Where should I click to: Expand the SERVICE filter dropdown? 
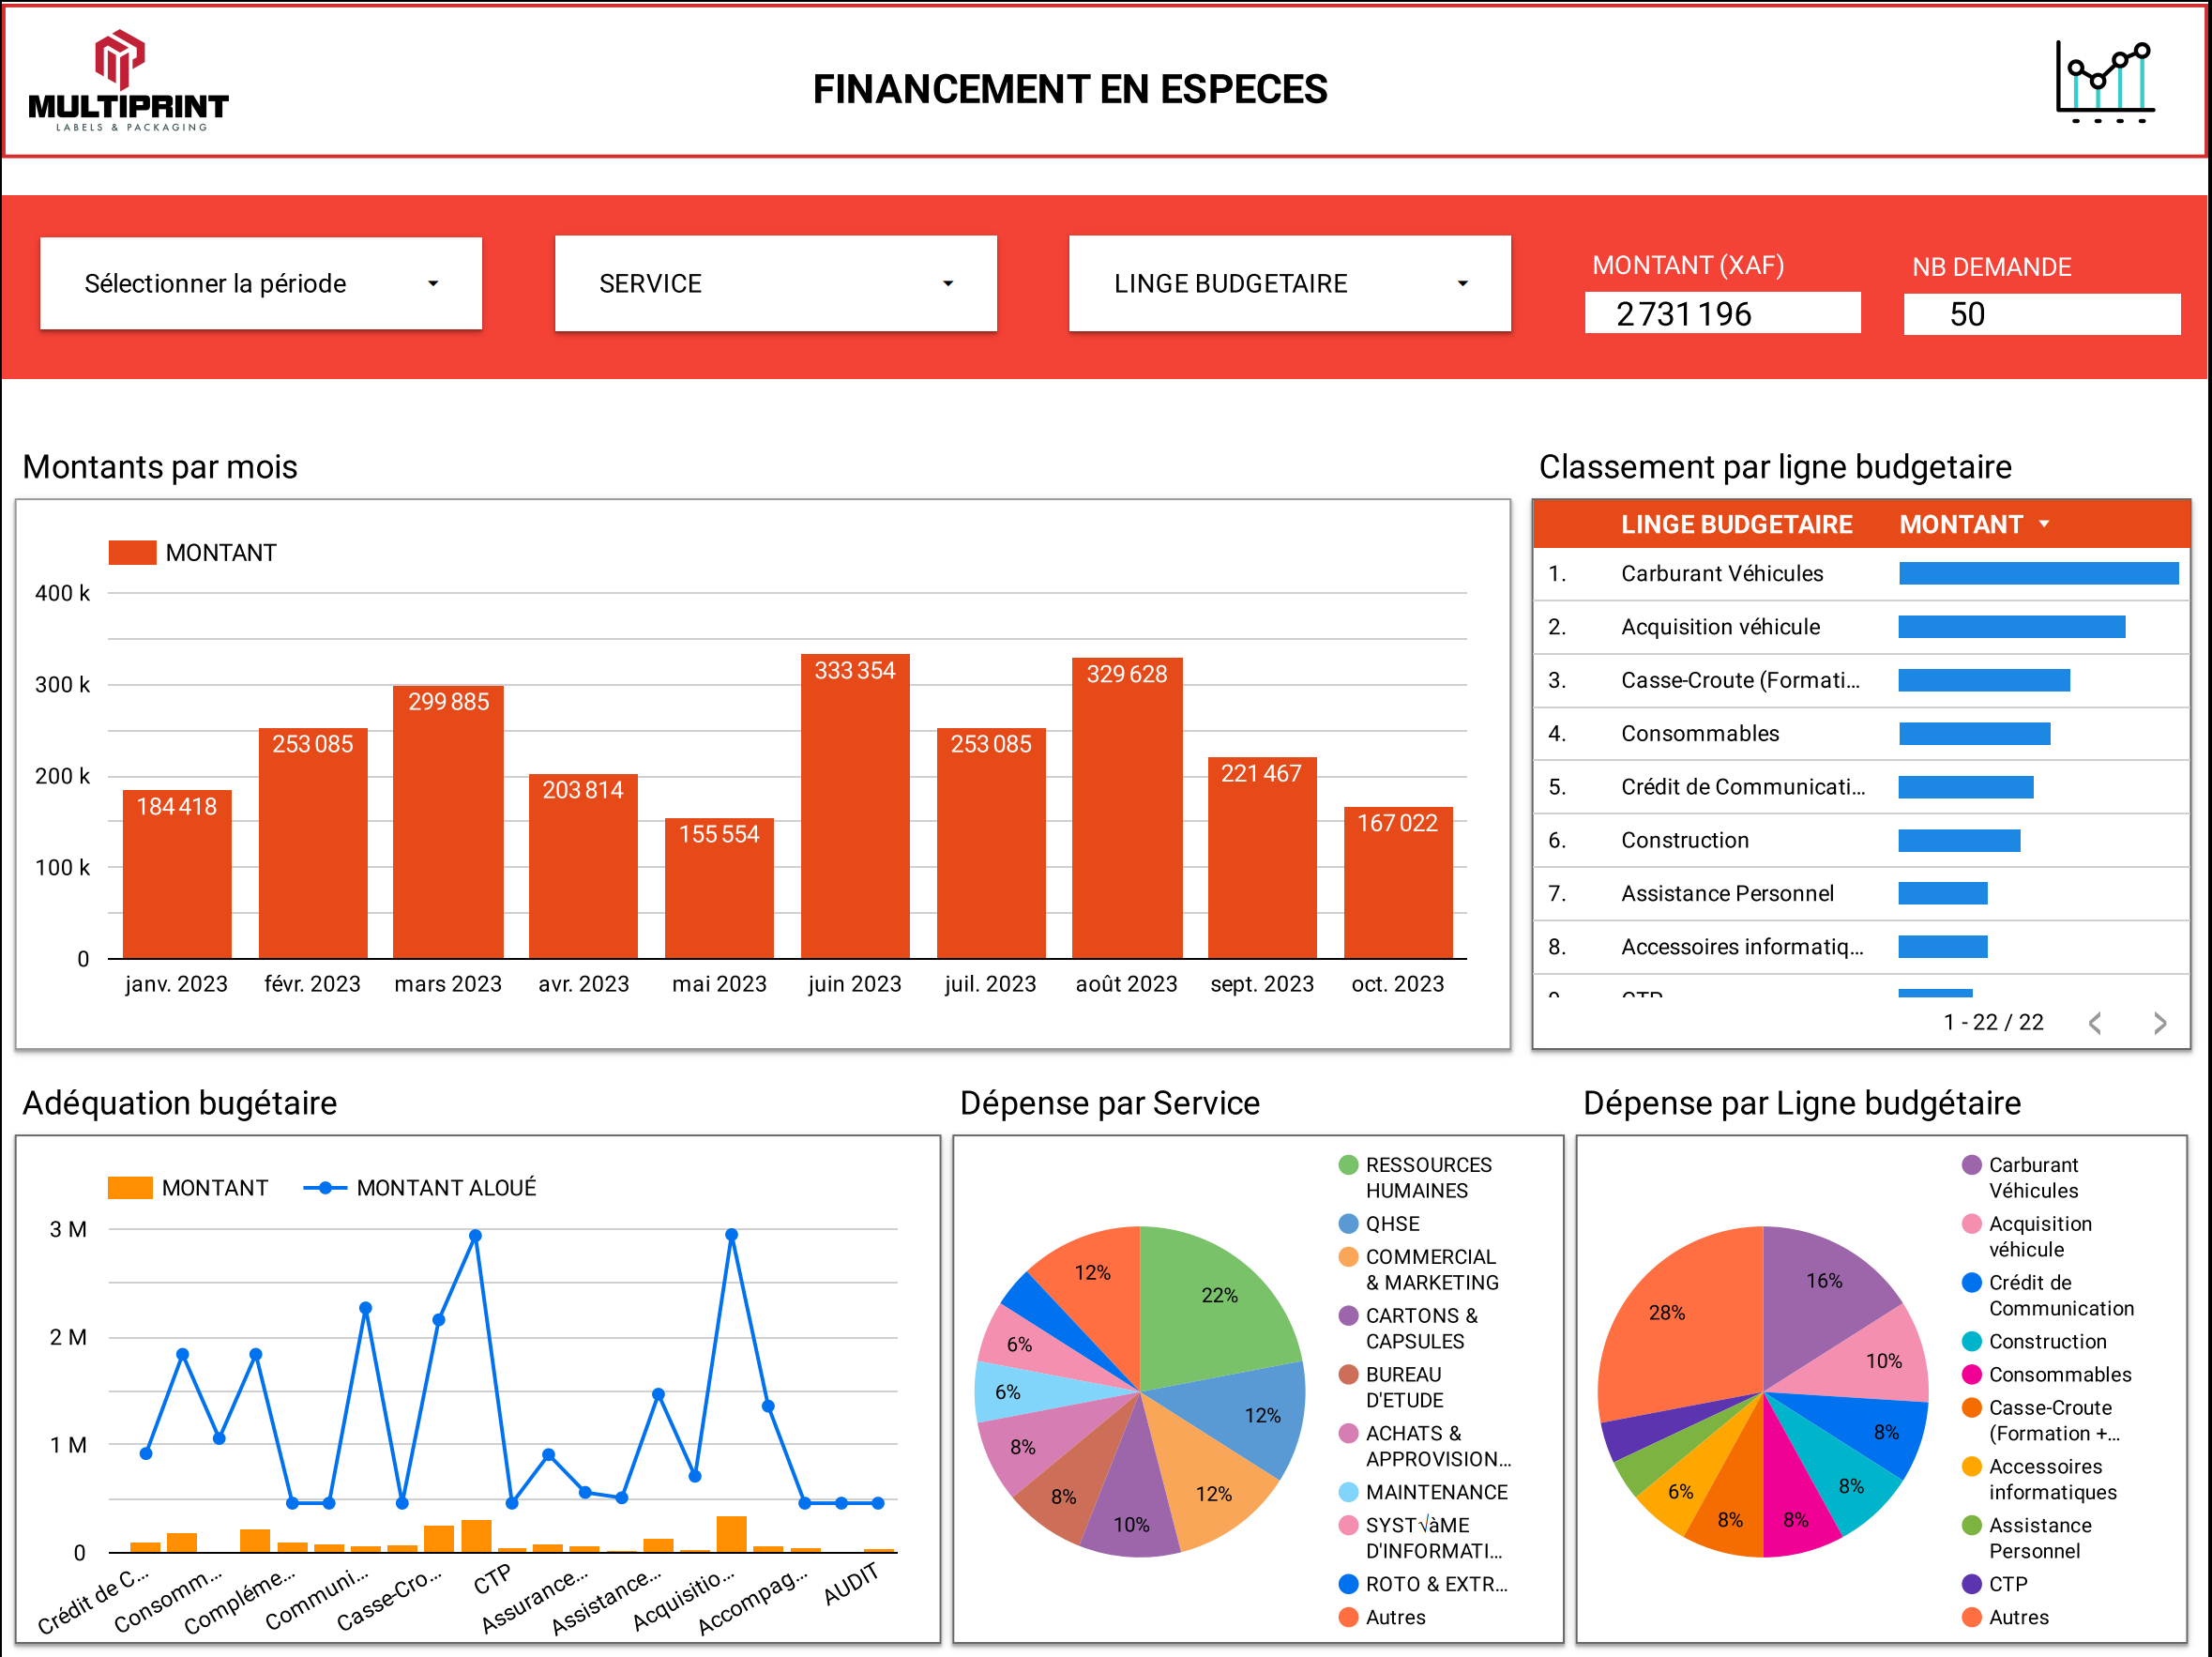click(776, 284)
